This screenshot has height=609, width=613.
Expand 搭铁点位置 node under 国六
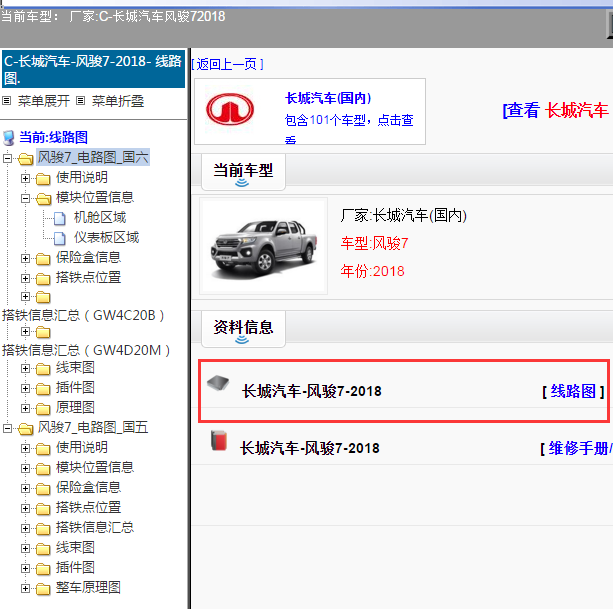coord(25,278)
